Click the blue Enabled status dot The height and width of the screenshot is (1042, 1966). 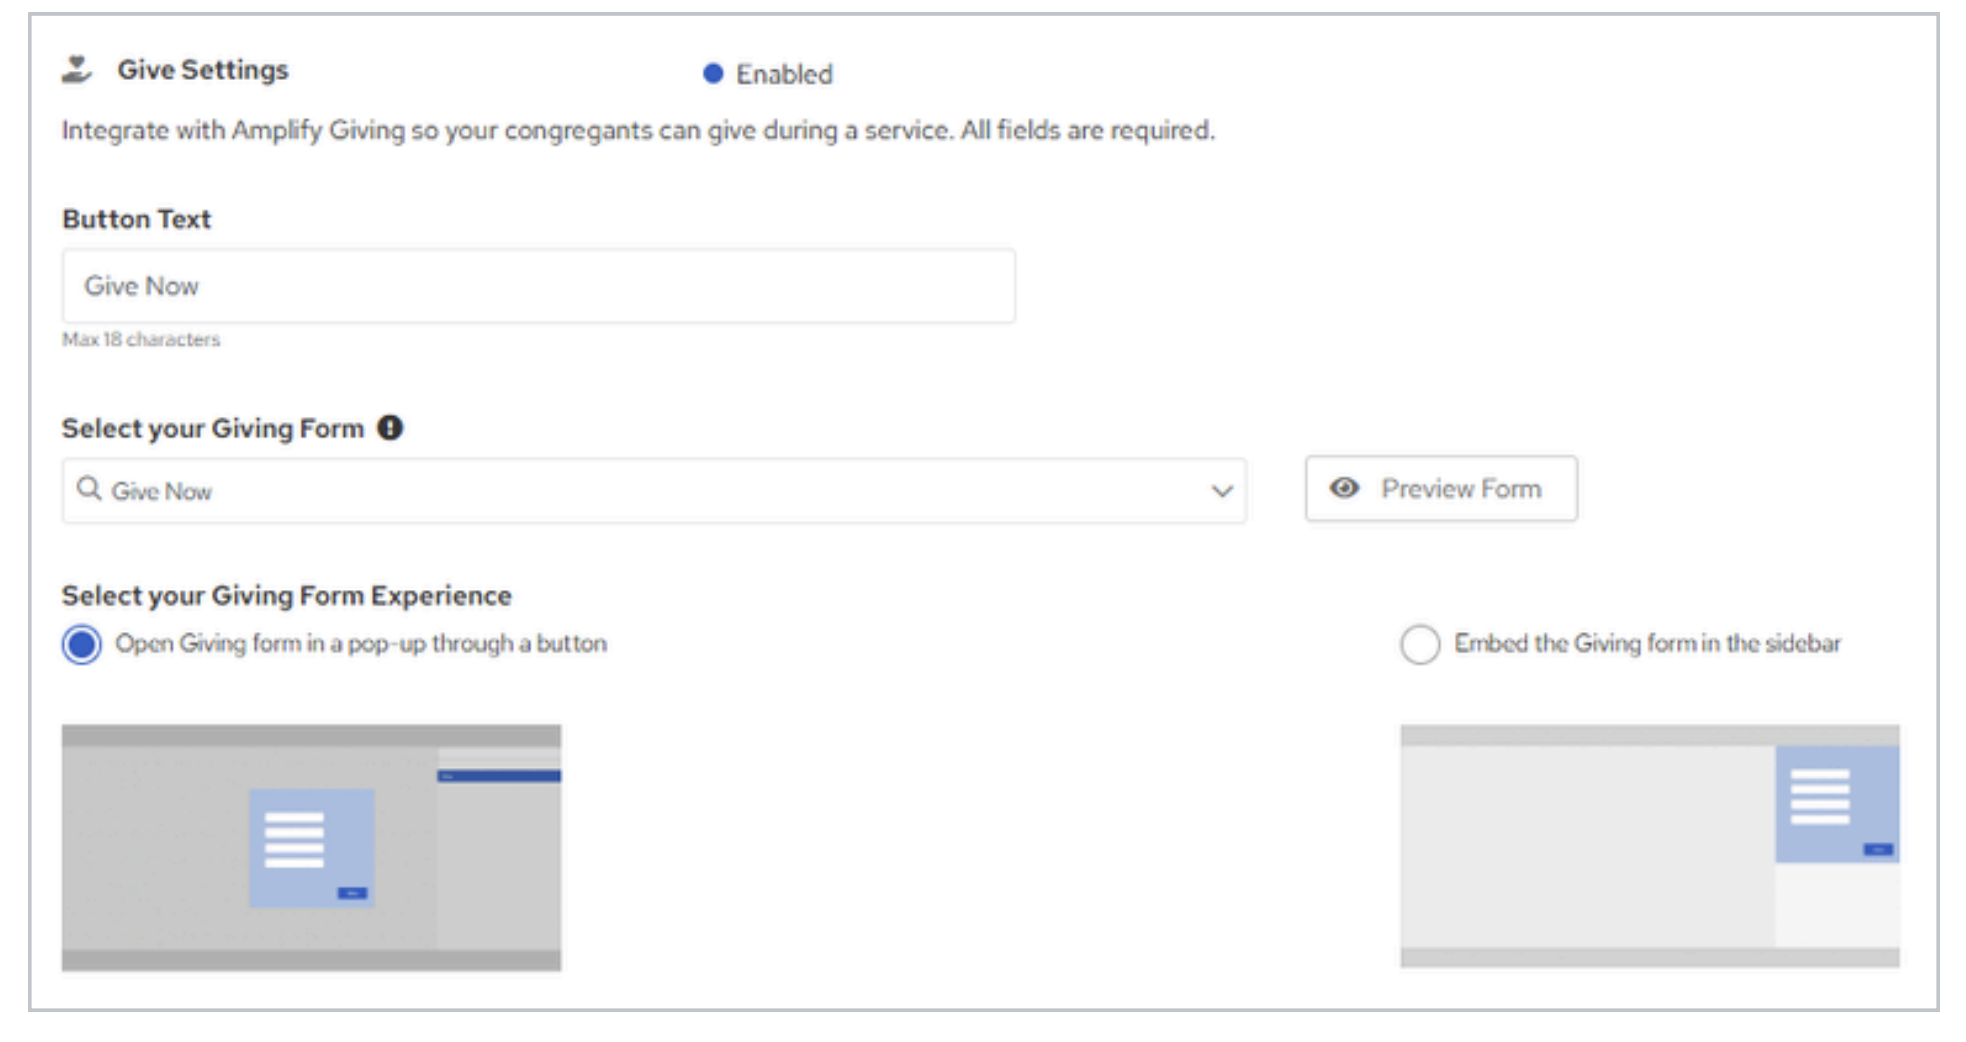[713, 74]
